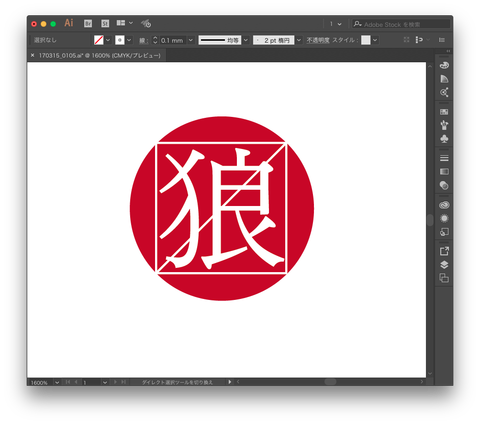
Task: Open the Color palette panel icon
Action: (444, 65)
